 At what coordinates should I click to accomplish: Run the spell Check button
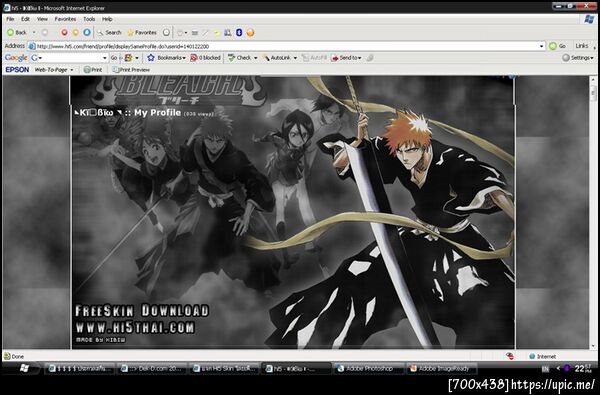tap(240, 58)
